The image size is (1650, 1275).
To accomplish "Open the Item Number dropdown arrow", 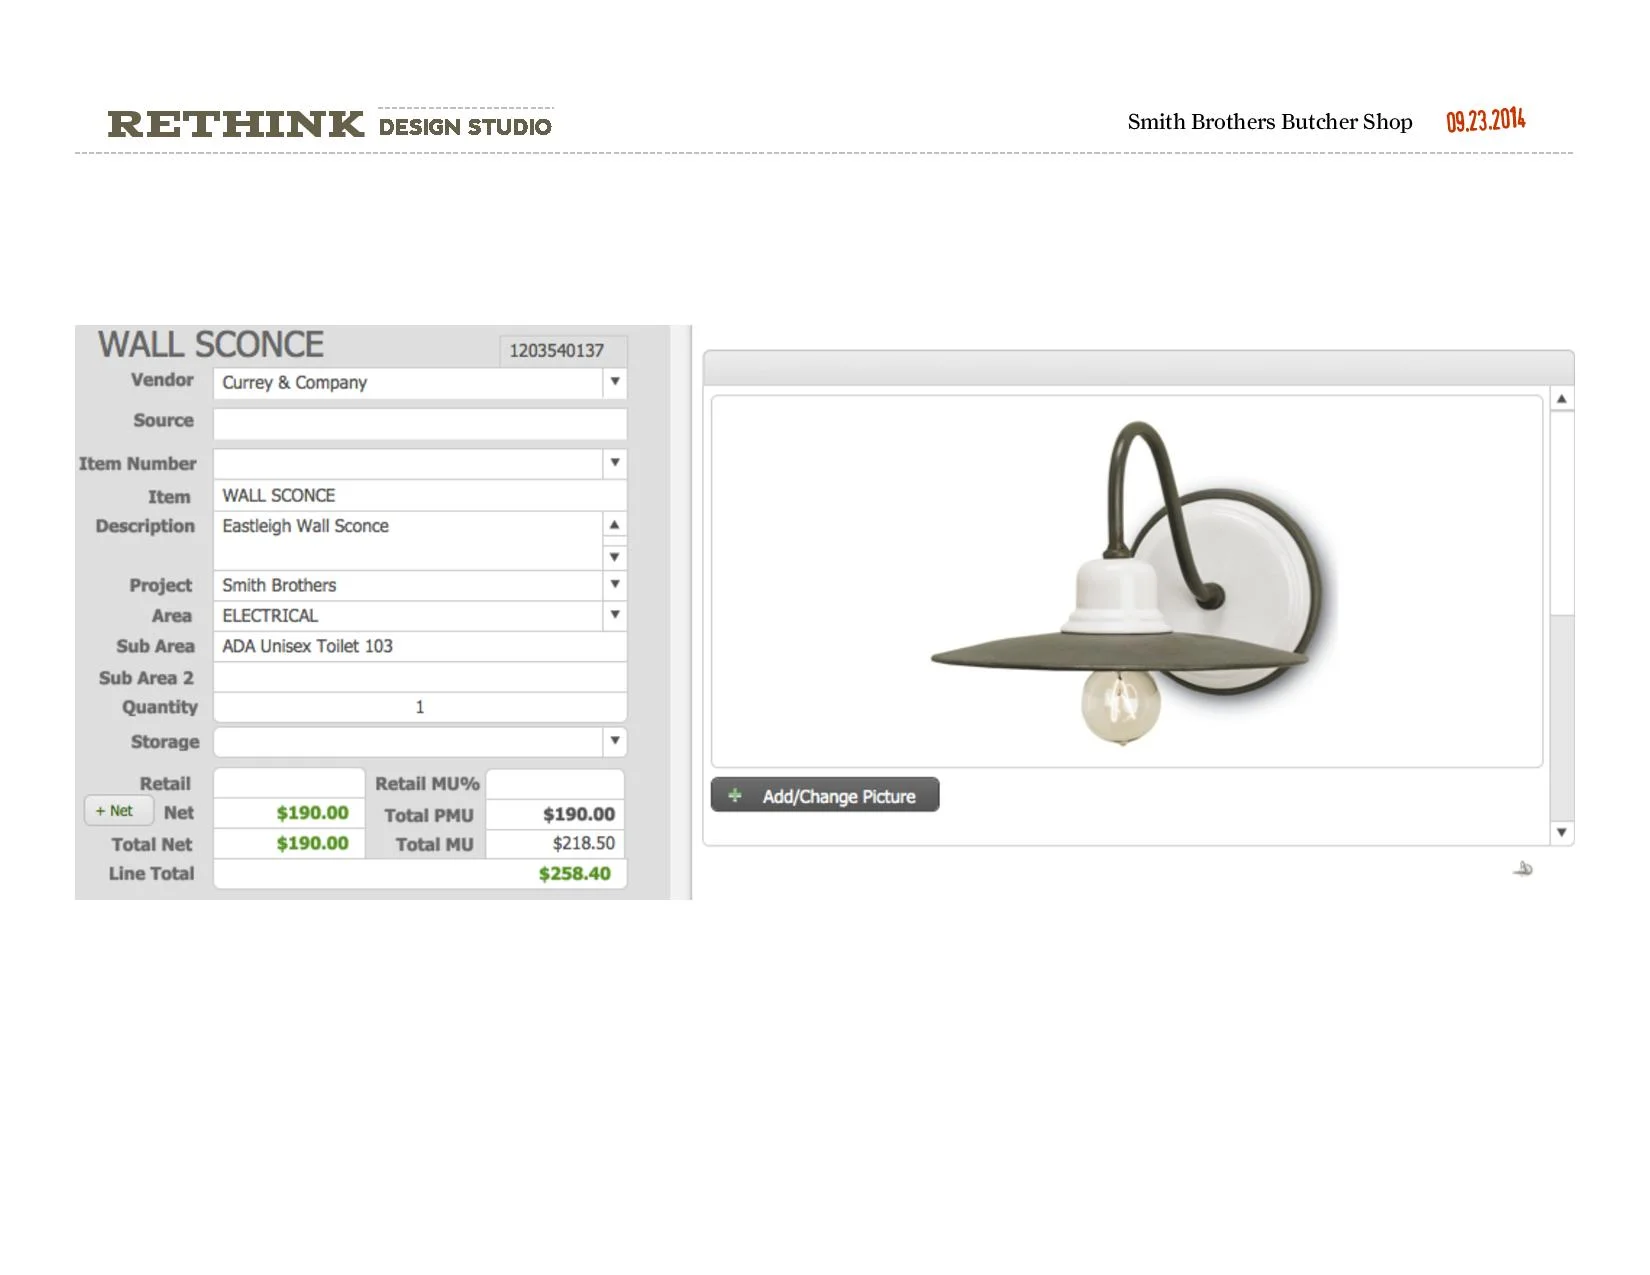I will point(615,463).
